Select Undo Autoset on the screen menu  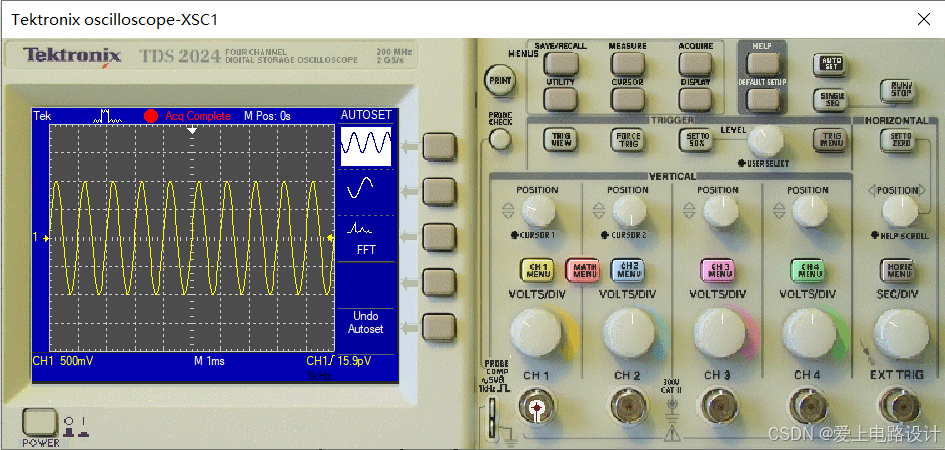(x=366, y=322)
